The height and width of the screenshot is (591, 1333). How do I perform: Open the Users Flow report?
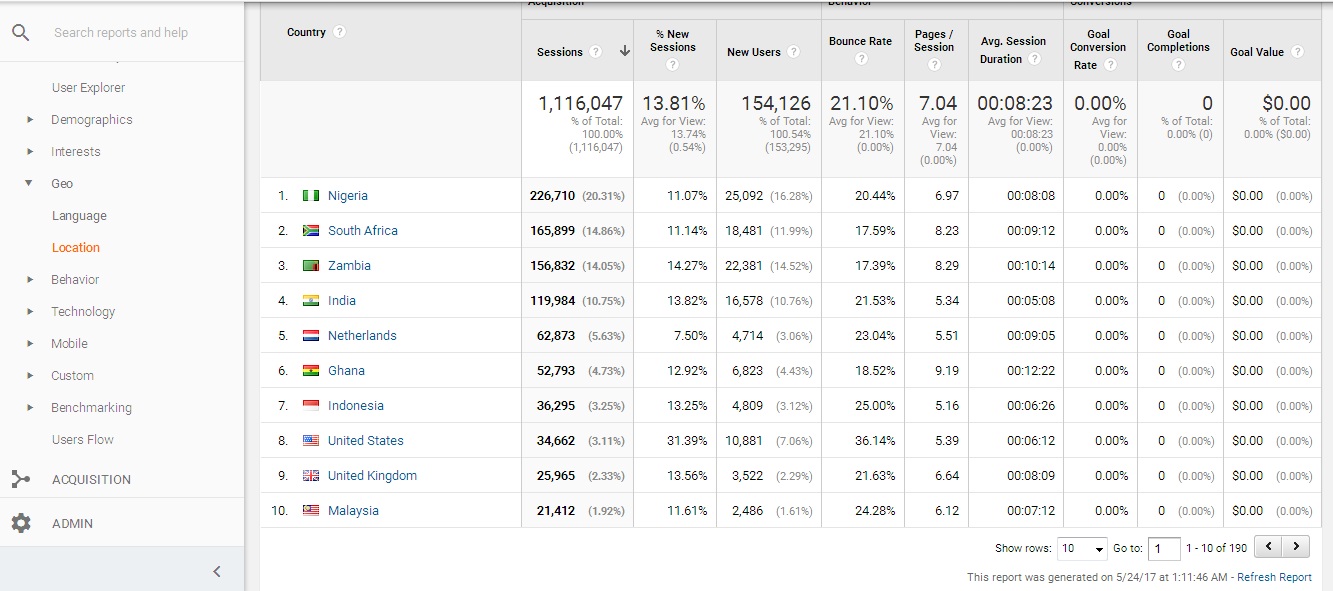(x=83, y=440)
